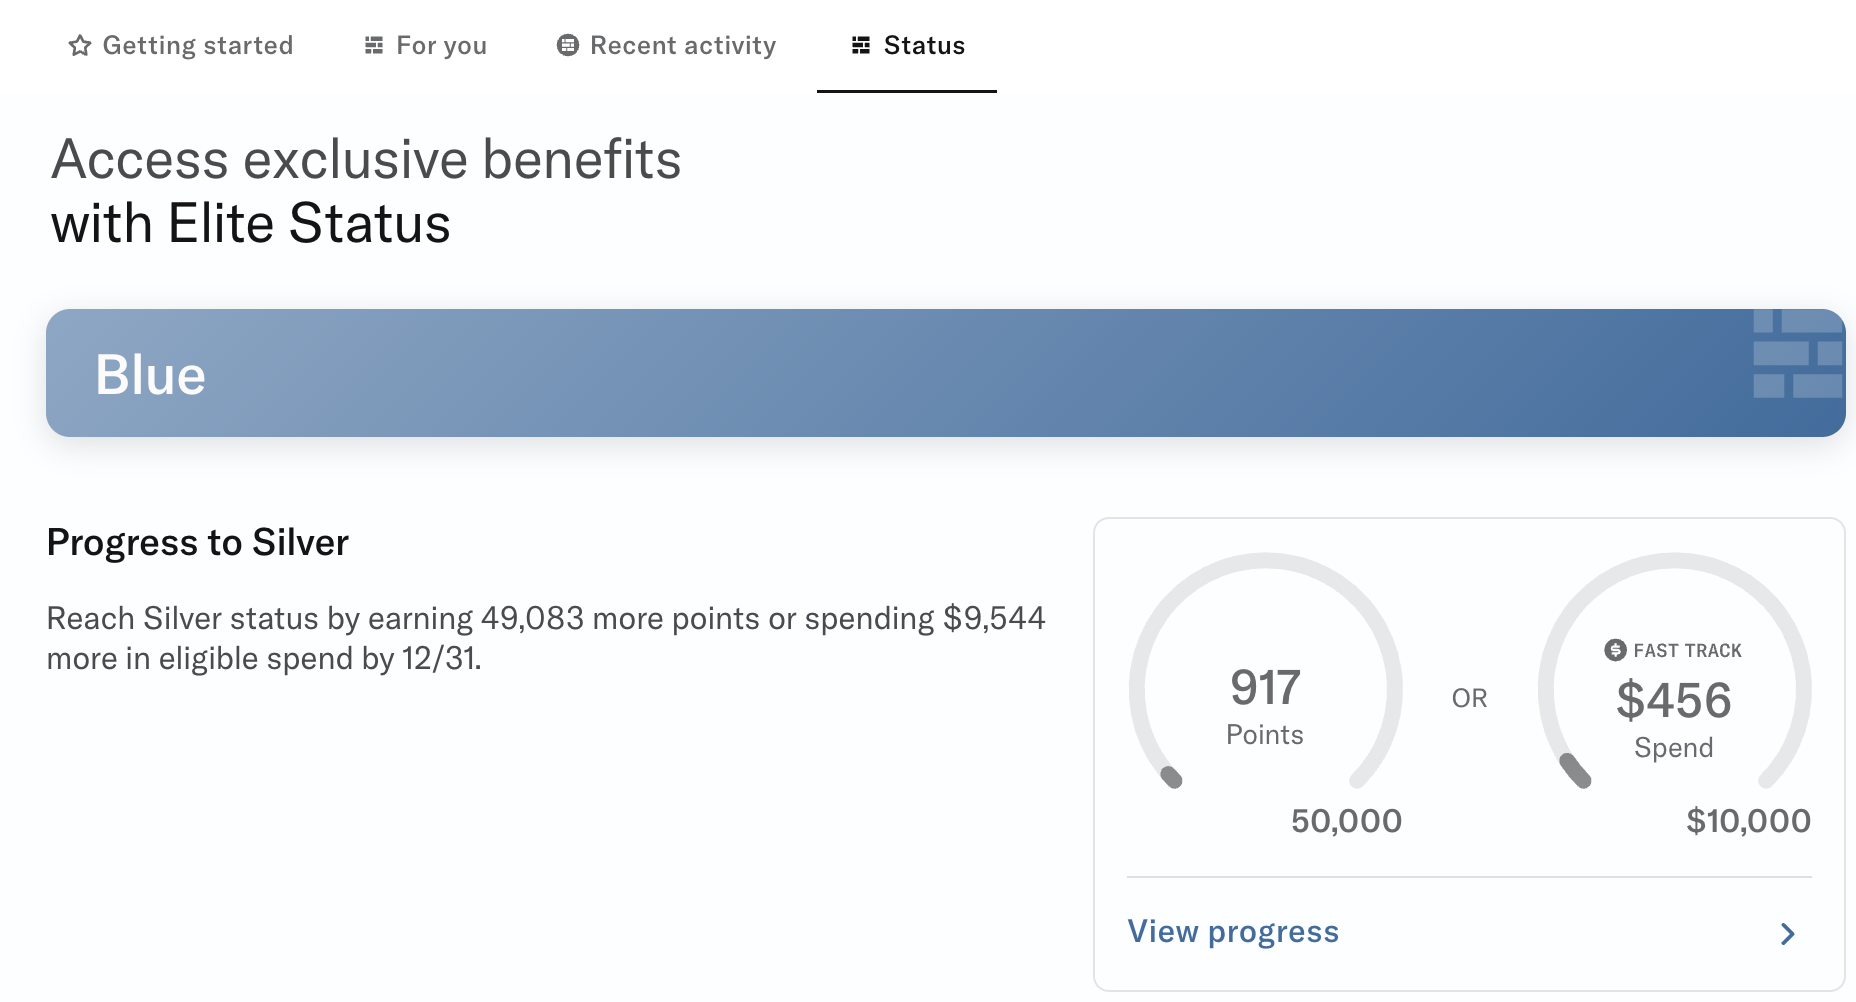The image size is (1856, 1002).
Task: Click the squares icon next to Status
Action: click(x=861, y=44)
